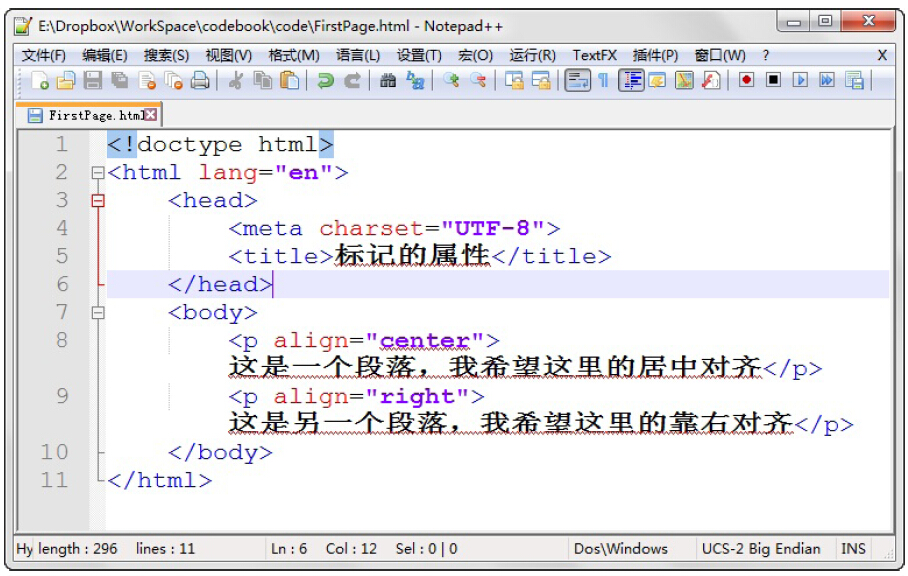This screenshot has height=576, width=908.
Task: Toggle the indent guide toolbar button
Action: pos(631,80)
